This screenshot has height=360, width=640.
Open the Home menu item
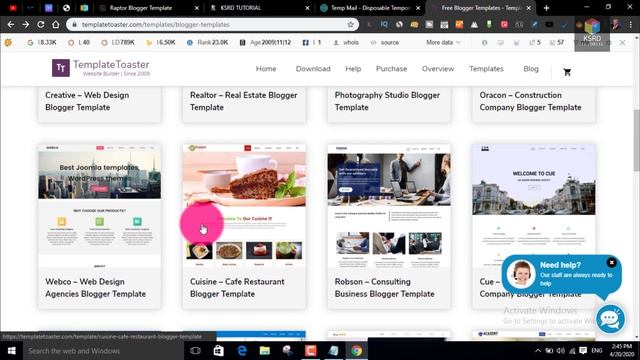pos(266,69)
